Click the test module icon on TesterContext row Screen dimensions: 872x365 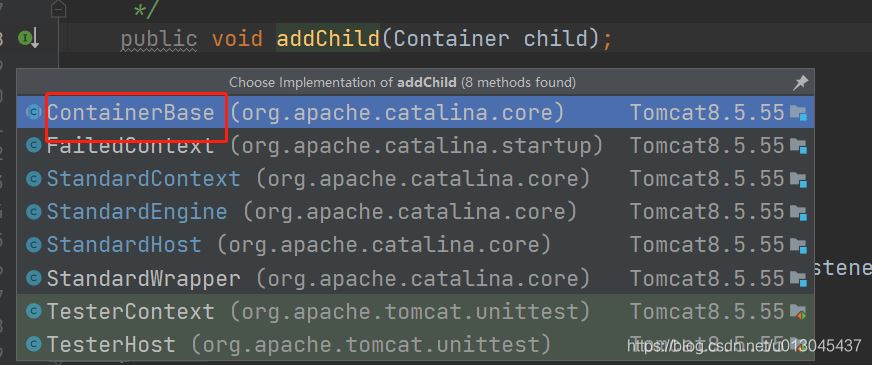[x=799, y=312]
